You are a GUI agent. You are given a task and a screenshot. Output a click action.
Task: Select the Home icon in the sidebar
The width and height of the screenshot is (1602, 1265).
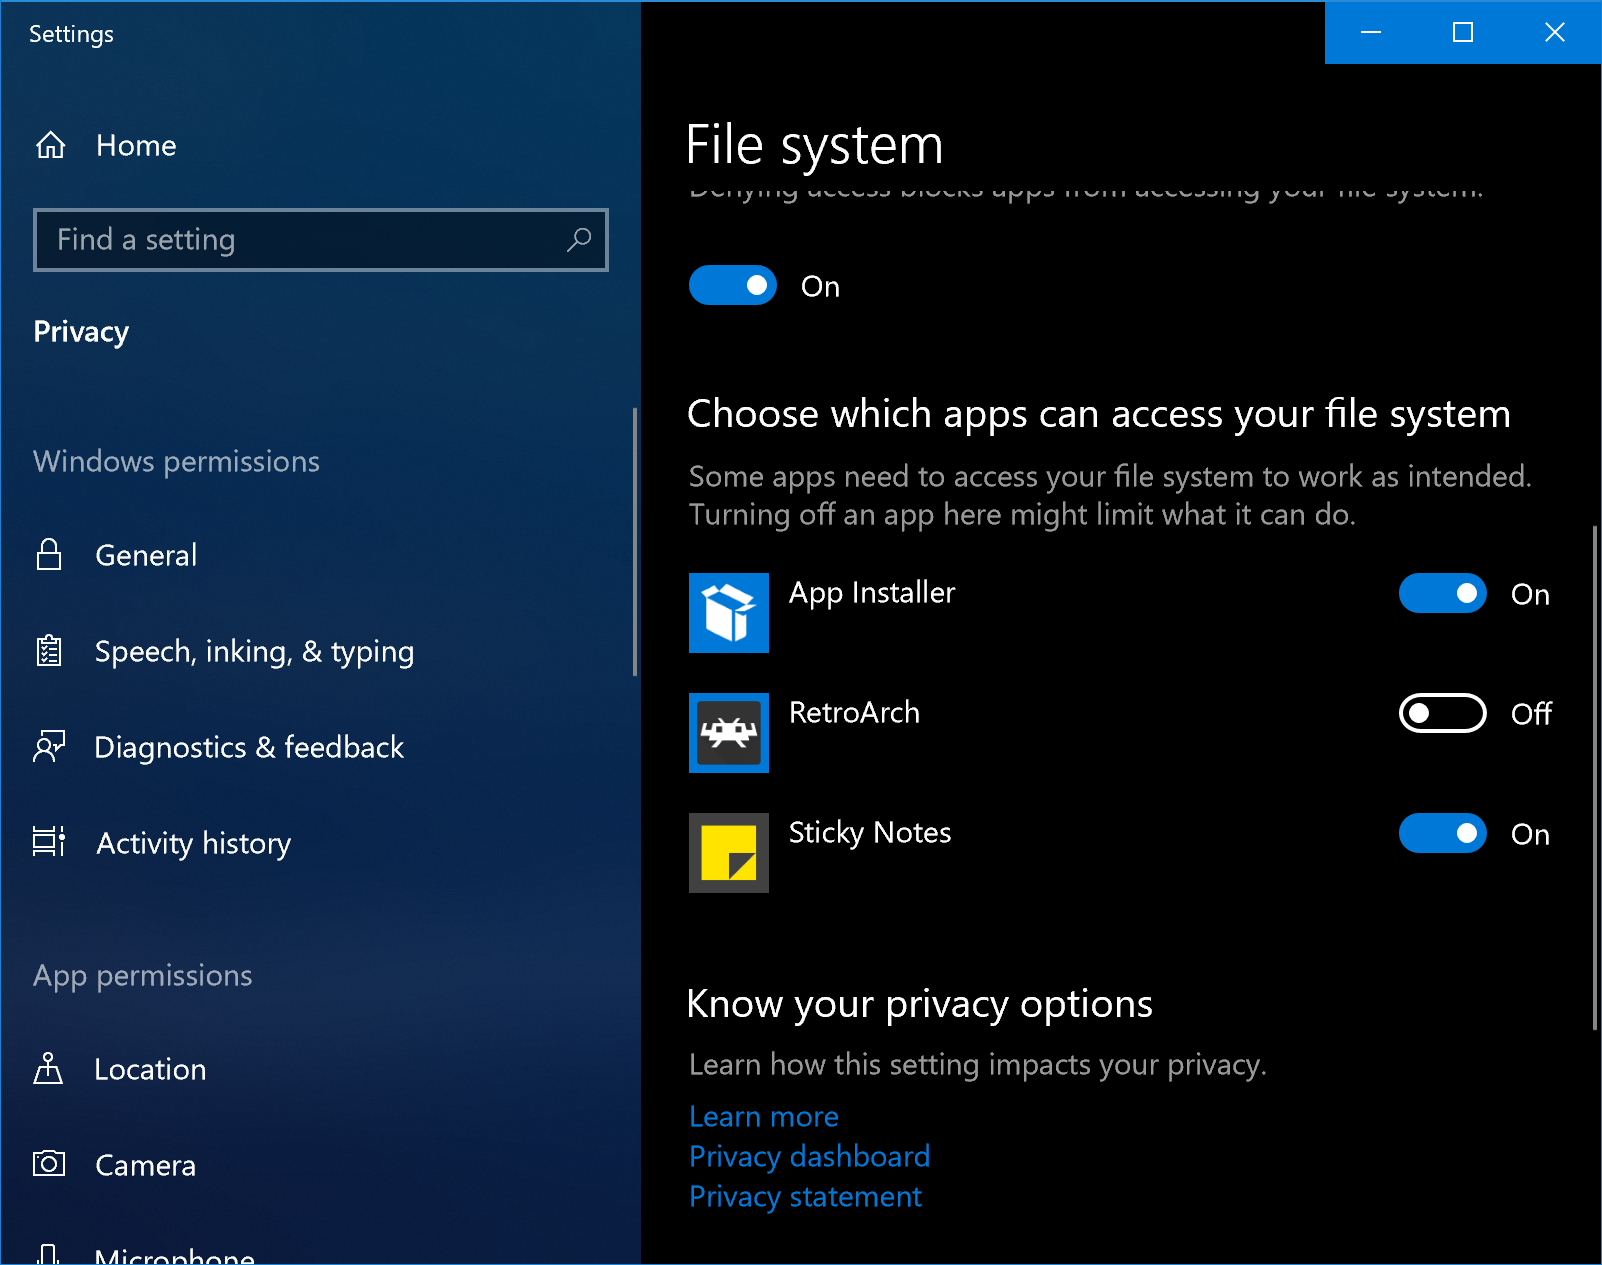point(49,145)
